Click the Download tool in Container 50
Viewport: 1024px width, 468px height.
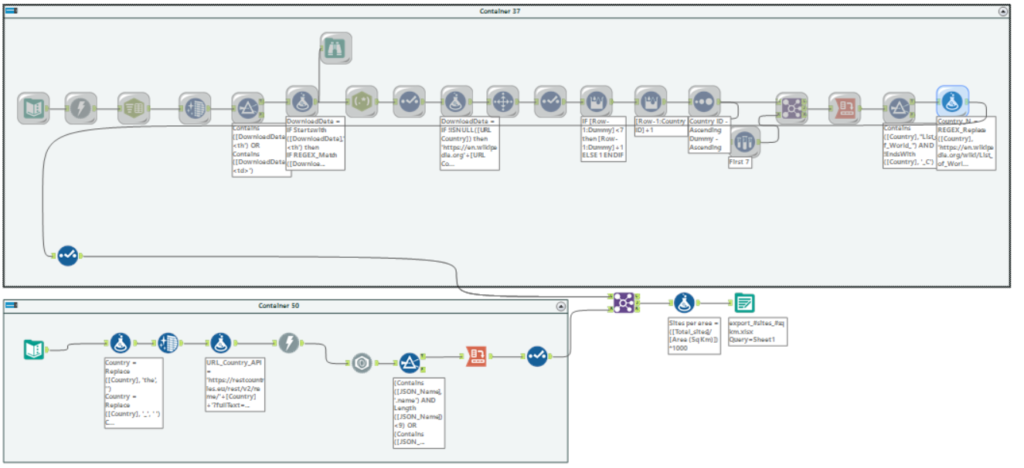(x=289, y=343)
